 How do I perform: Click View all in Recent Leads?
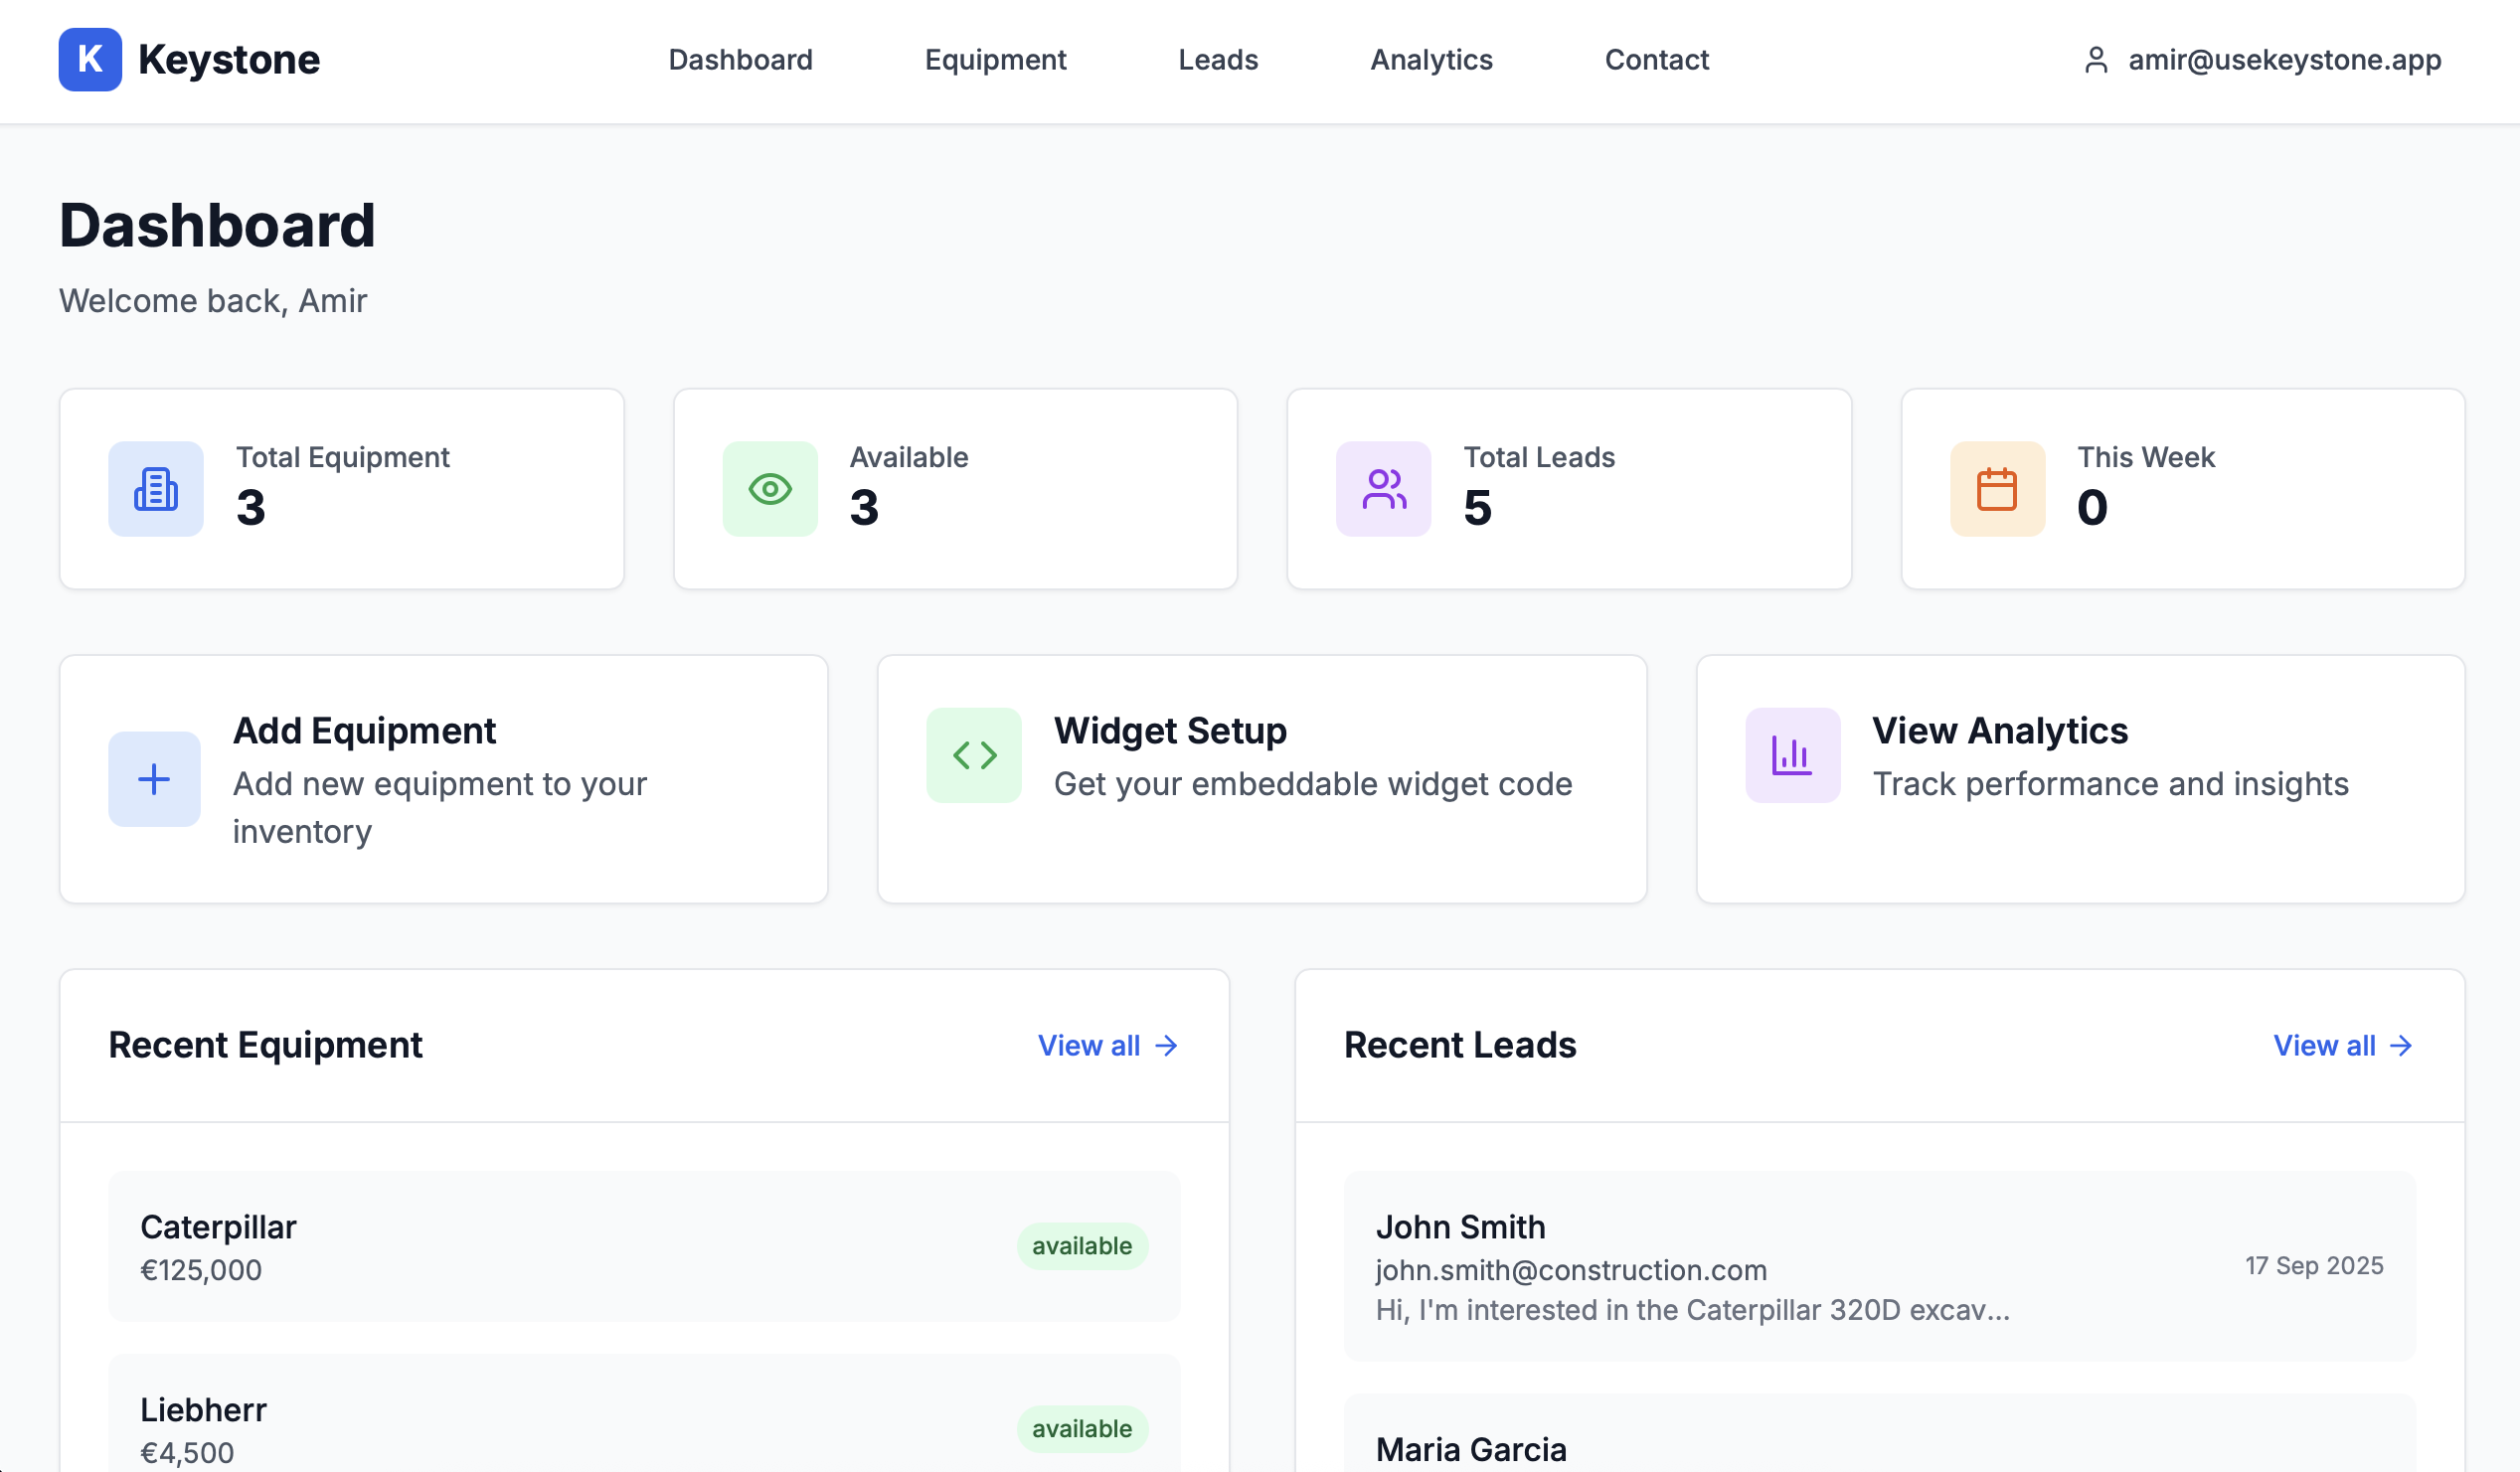tap(2342, 1045)
